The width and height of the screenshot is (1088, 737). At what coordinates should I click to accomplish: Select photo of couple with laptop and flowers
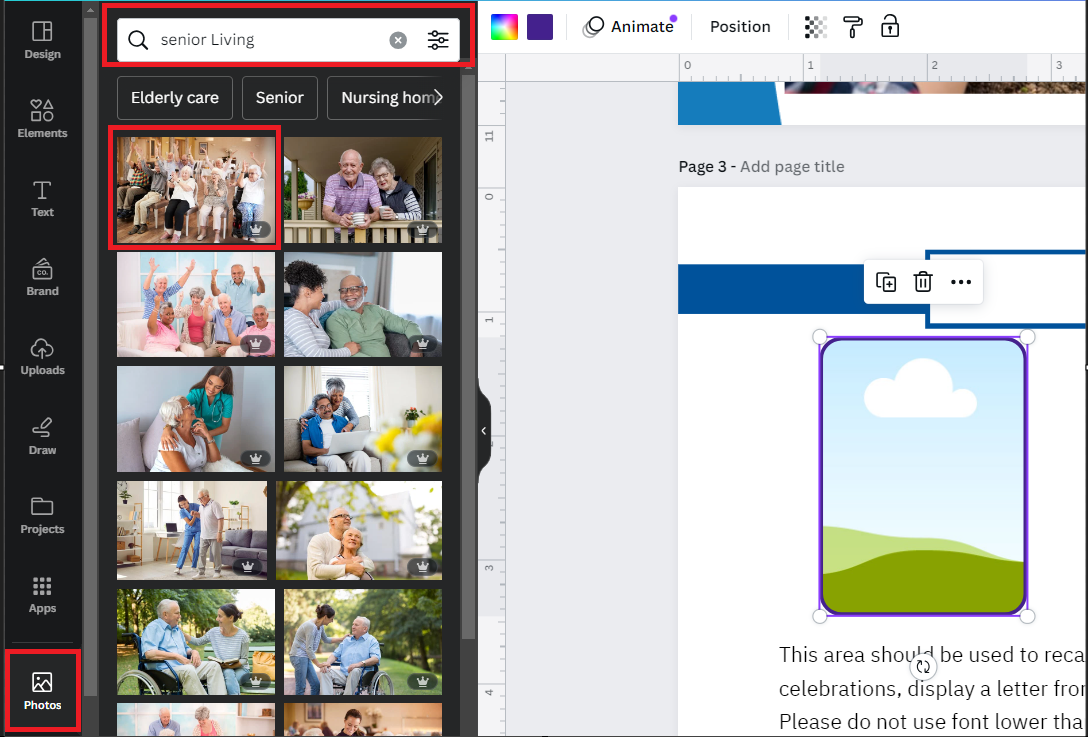(362, 419)
